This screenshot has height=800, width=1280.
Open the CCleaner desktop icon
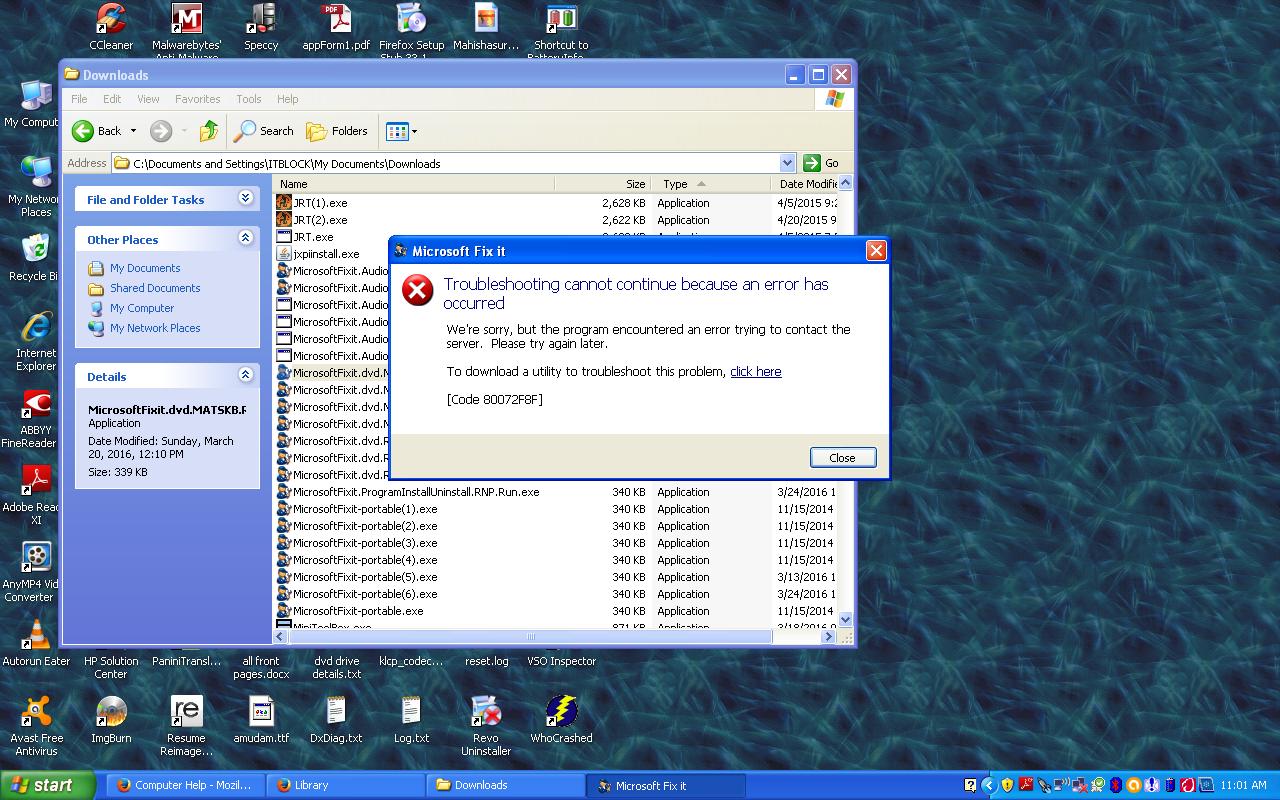pos(111,20)
